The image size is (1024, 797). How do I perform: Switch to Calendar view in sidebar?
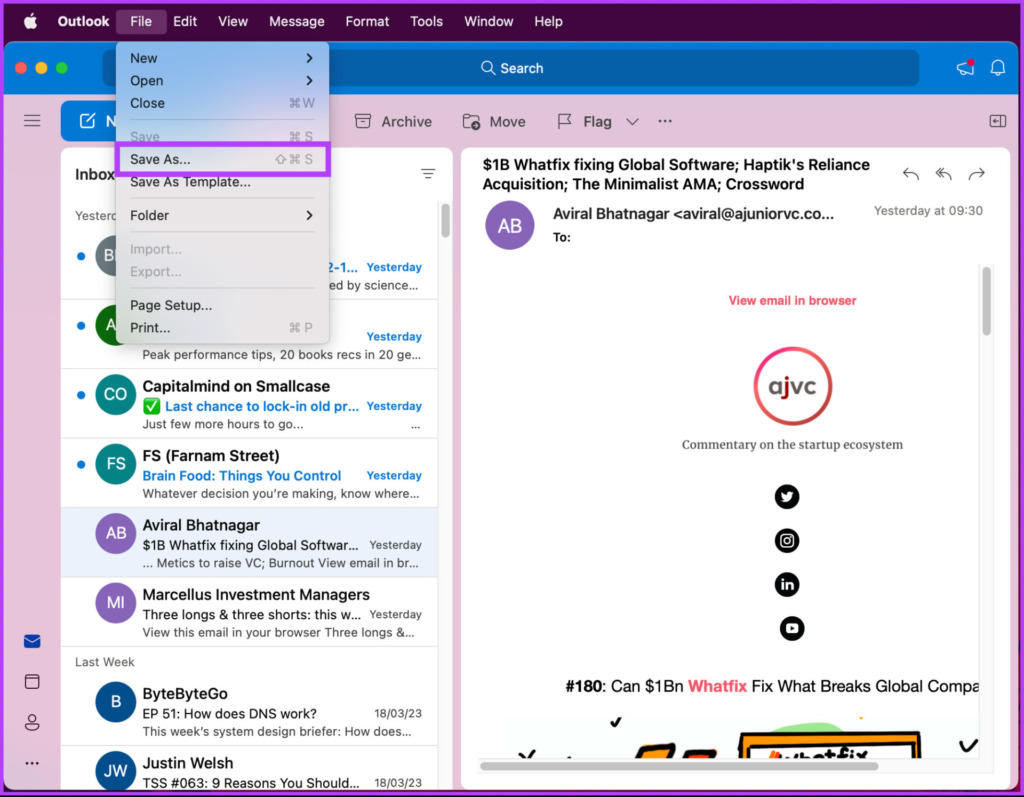32,681
